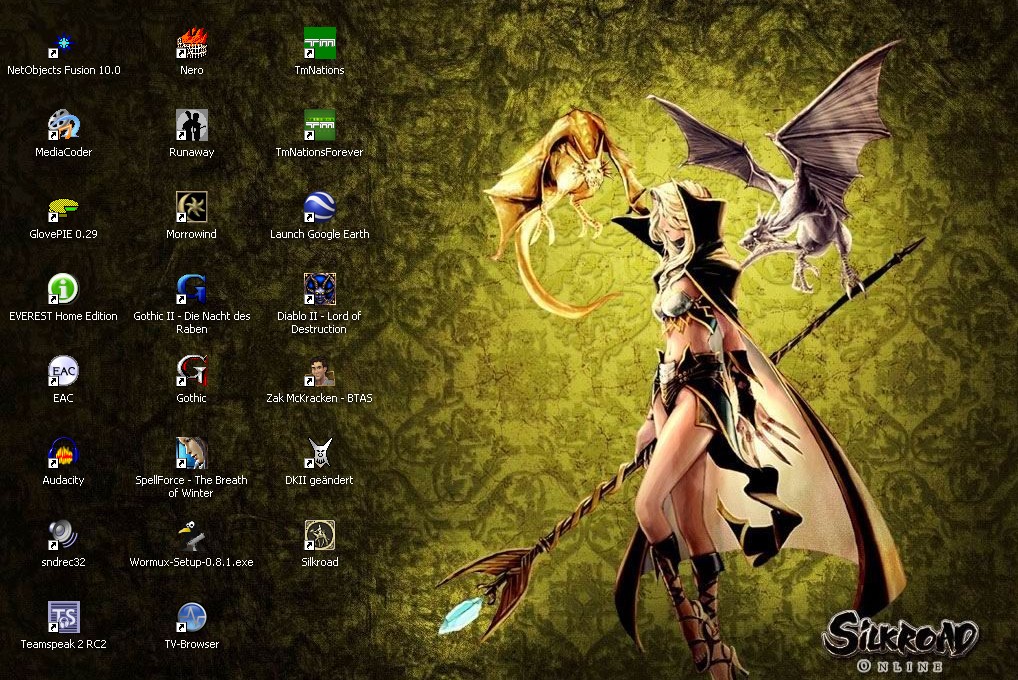This screenshot has width=1018, height=680.
Task: Click the TV-Browser desktop icon
Action: (191, 618)
